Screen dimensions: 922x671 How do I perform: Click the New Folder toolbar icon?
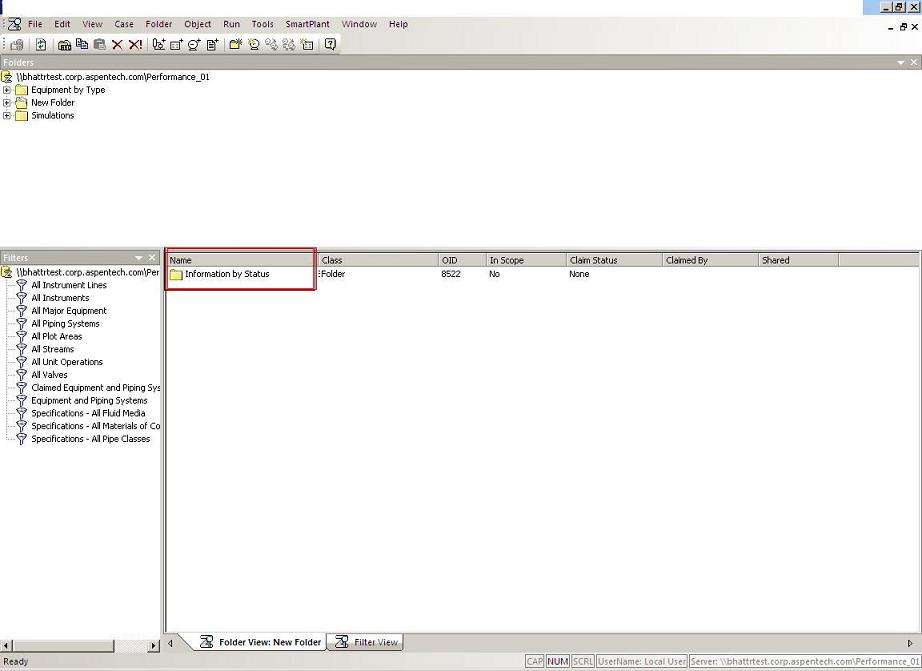235,44
